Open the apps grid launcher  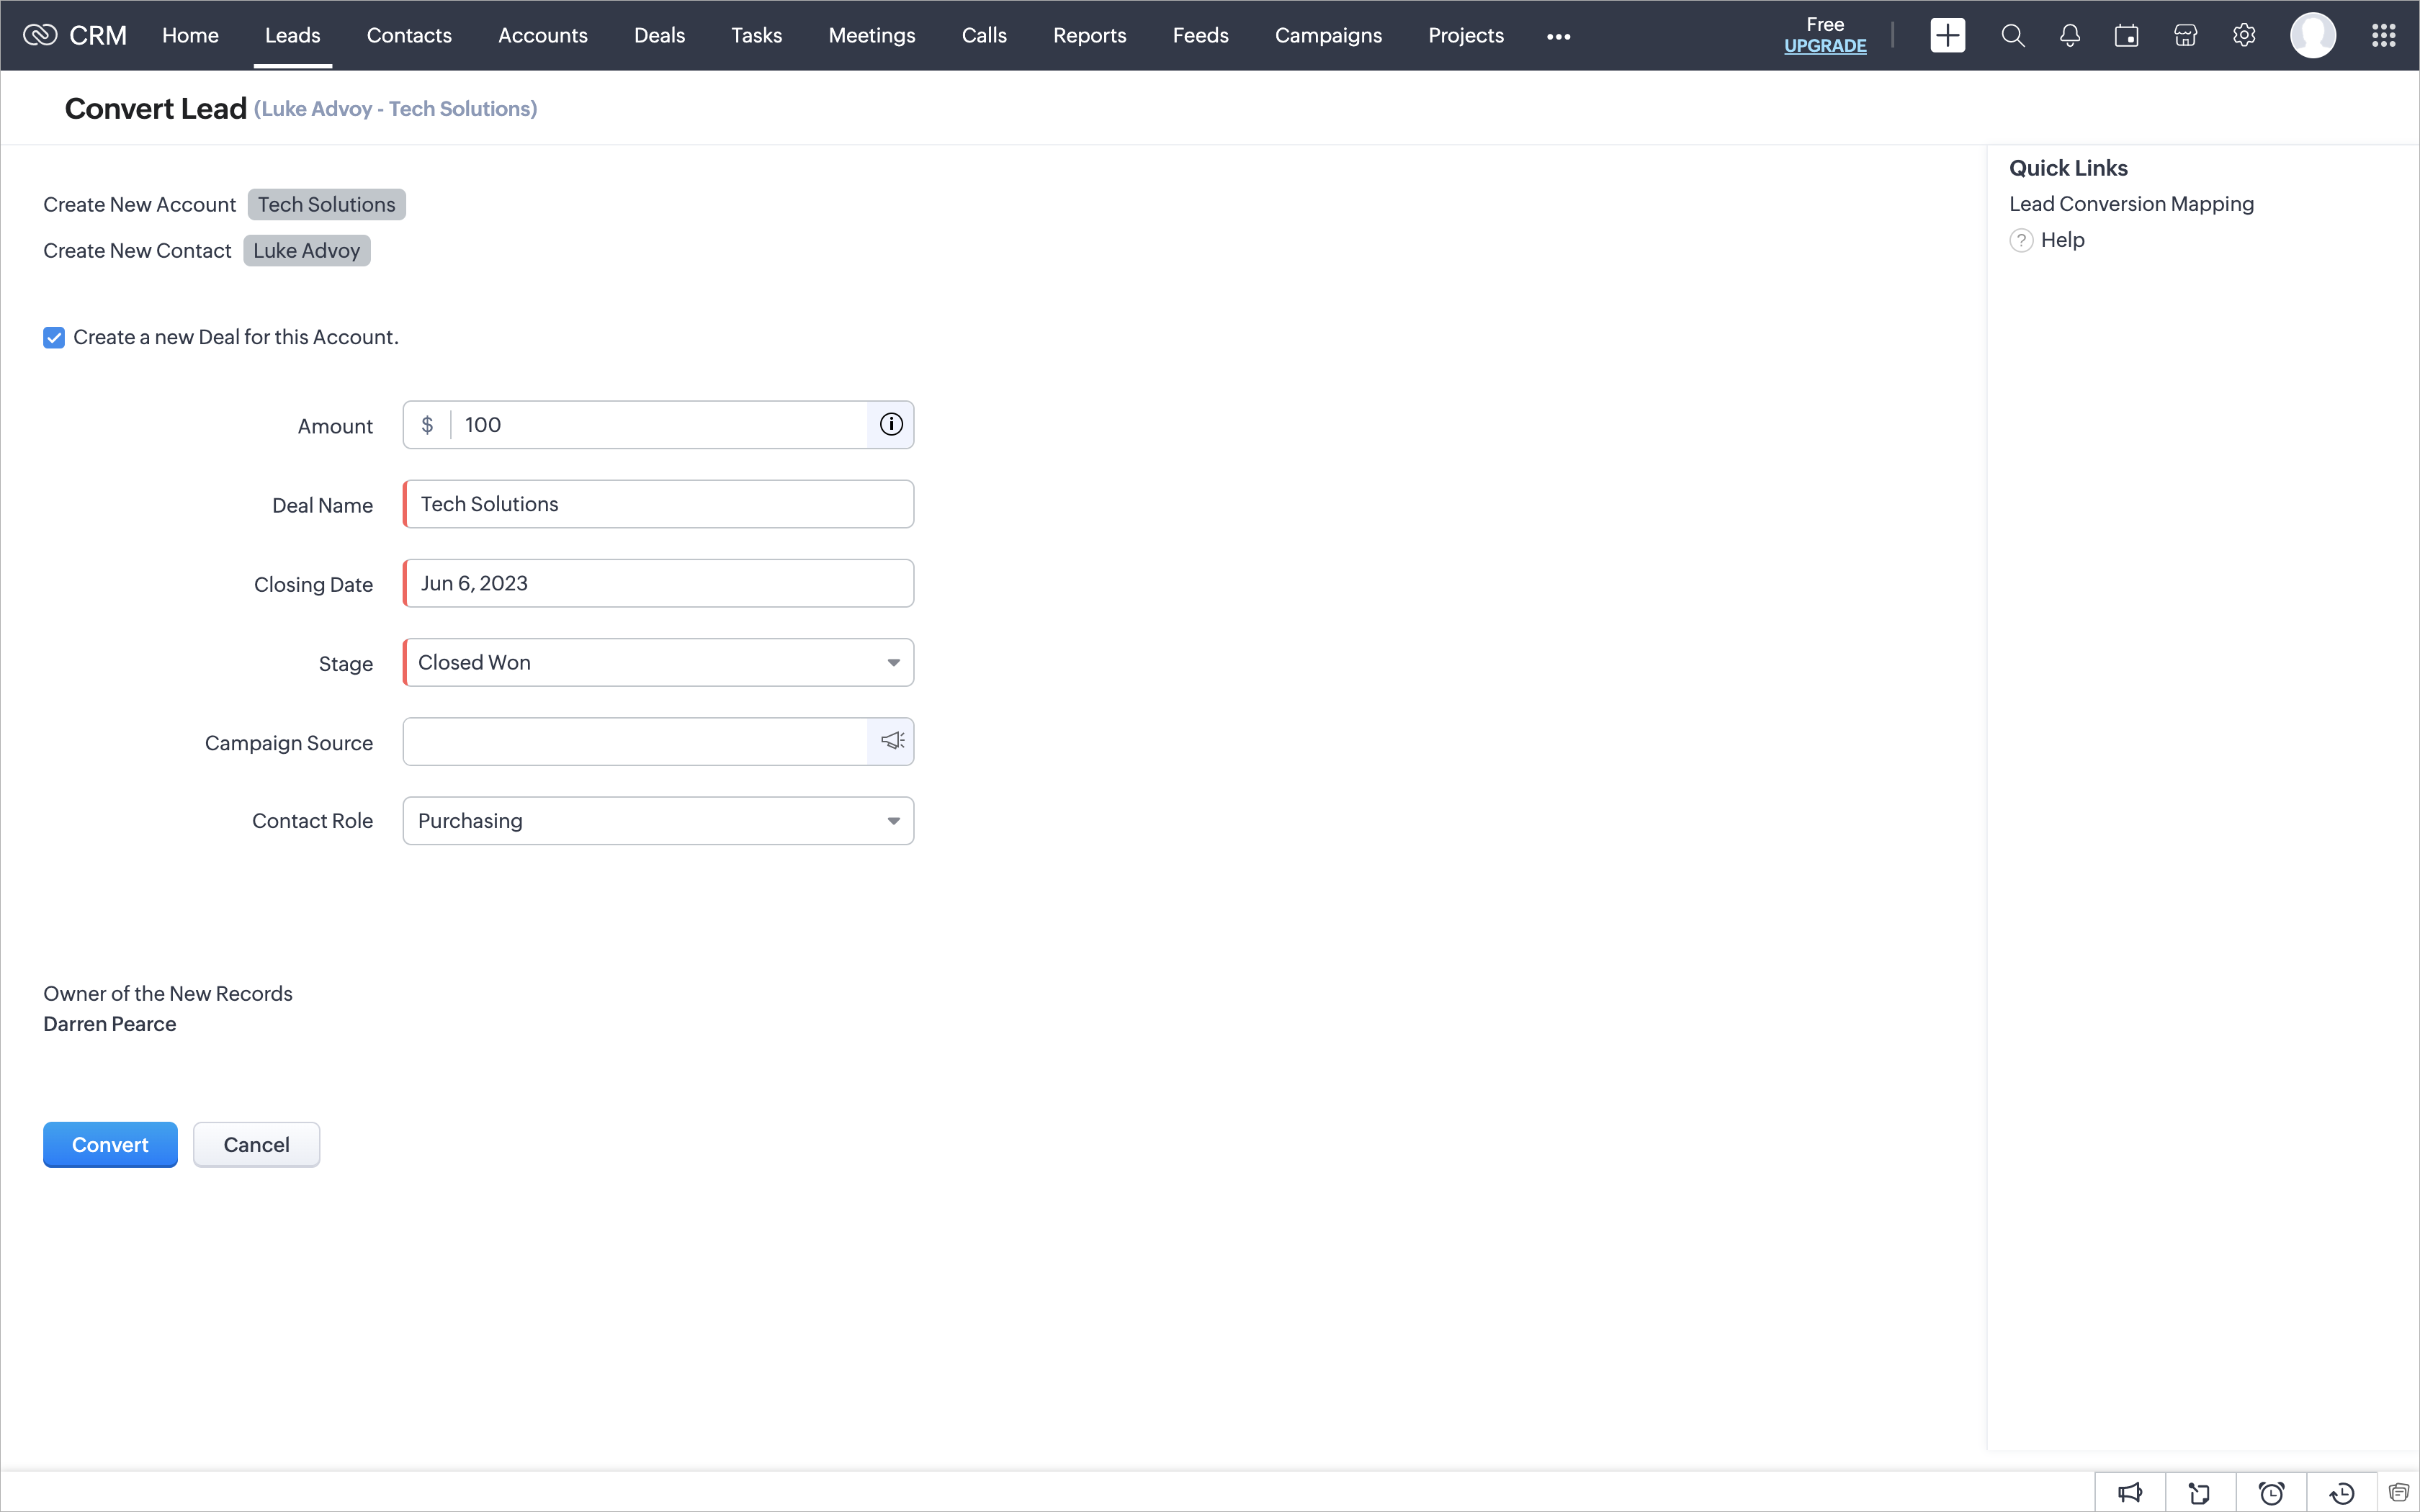[x=2383, y=36]
